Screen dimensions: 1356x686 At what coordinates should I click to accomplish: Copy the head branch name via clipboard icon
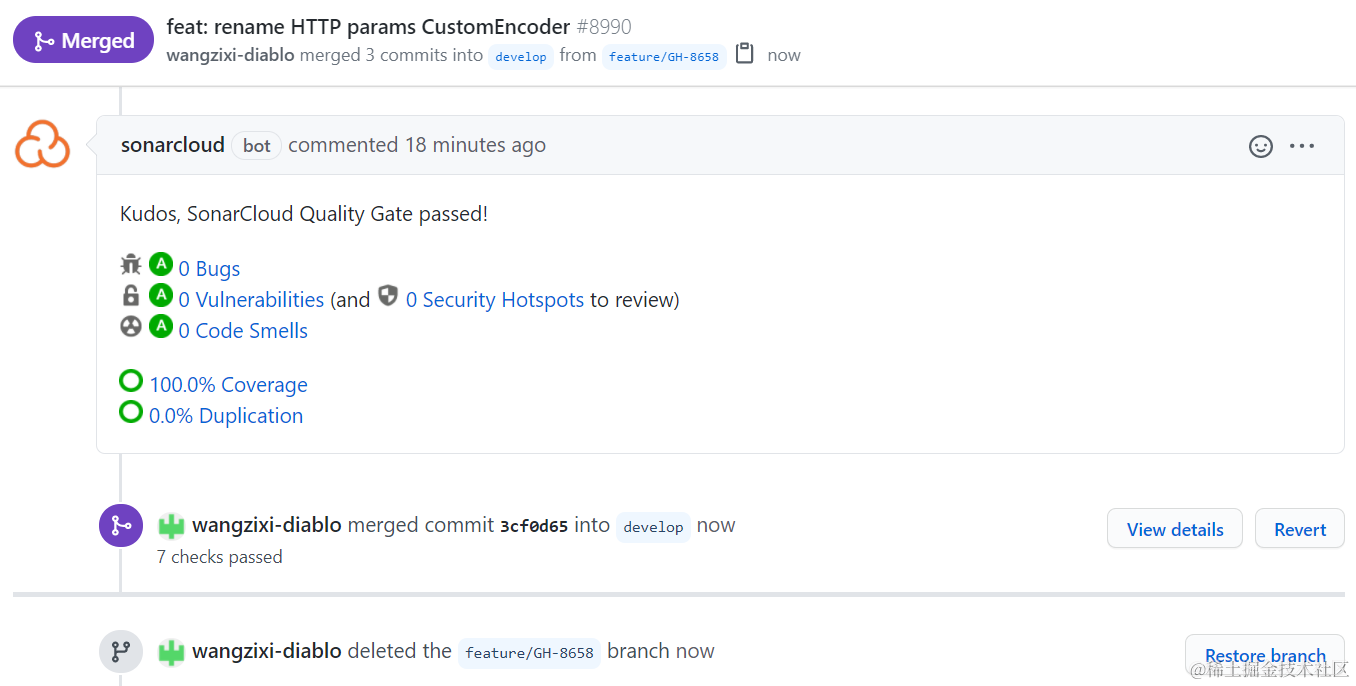[x=744, y=55]
